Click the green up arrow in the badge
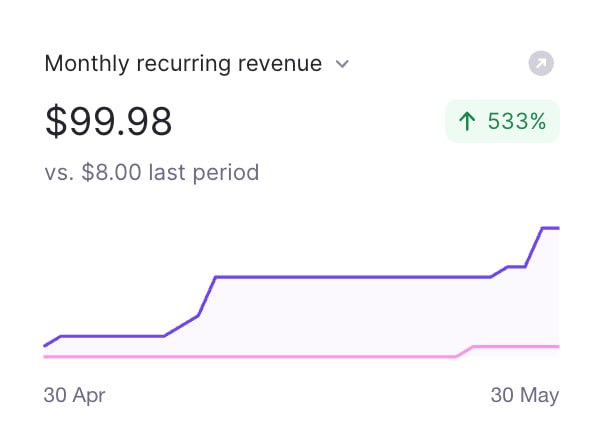The width and height of the screenshot is (614, 448). point(467,121)
